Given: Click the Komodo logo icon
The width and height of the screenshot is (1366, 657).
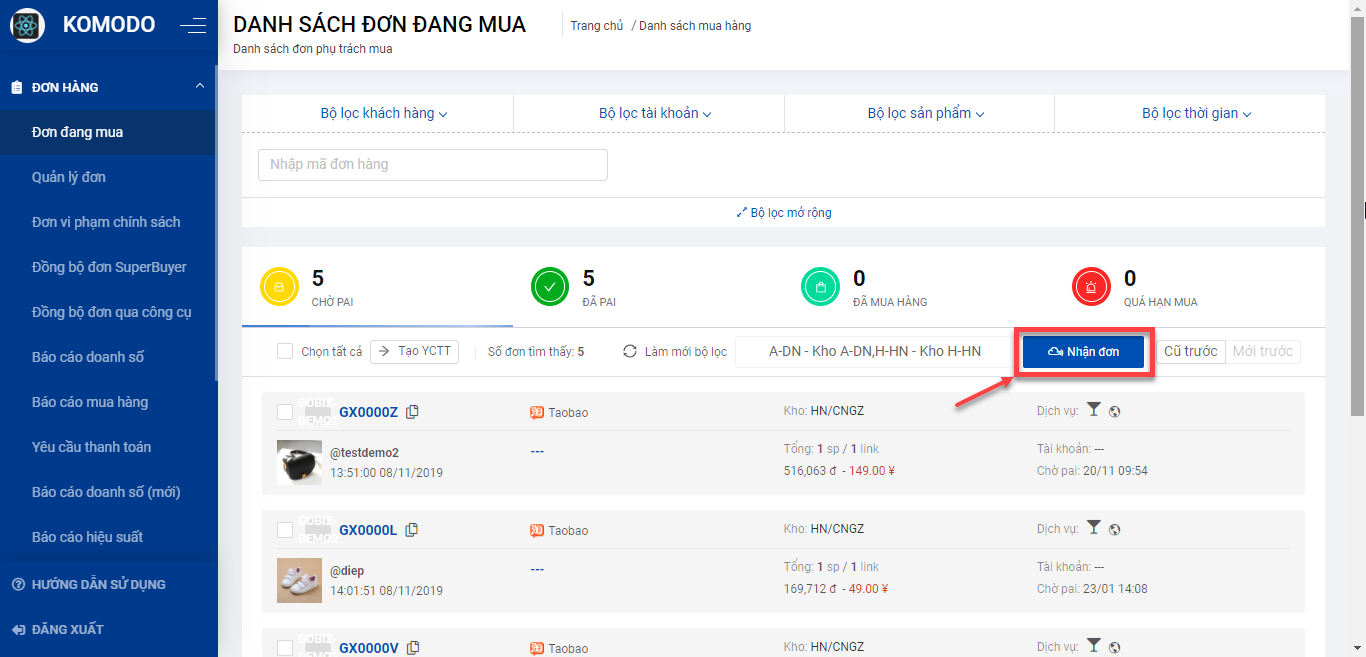Looking at the screenshot, I should coord(27,25).
